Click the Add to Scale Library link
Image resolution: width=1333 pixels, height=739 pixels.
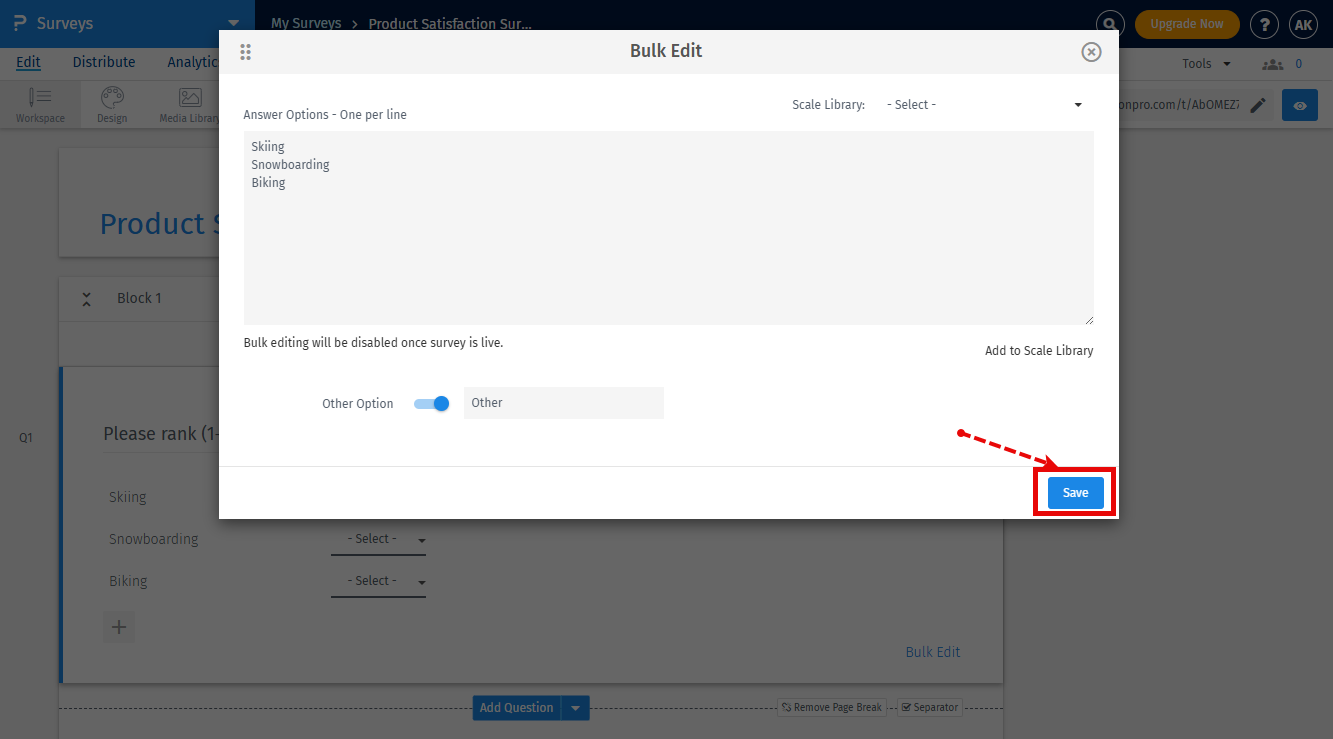pos(1038,350)
